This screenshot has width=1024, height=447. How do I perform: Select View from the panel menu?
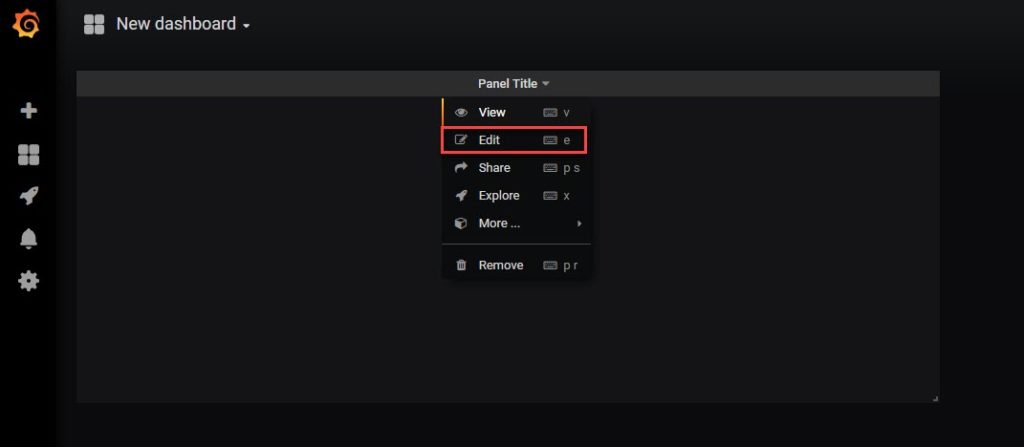click(517, 112)
